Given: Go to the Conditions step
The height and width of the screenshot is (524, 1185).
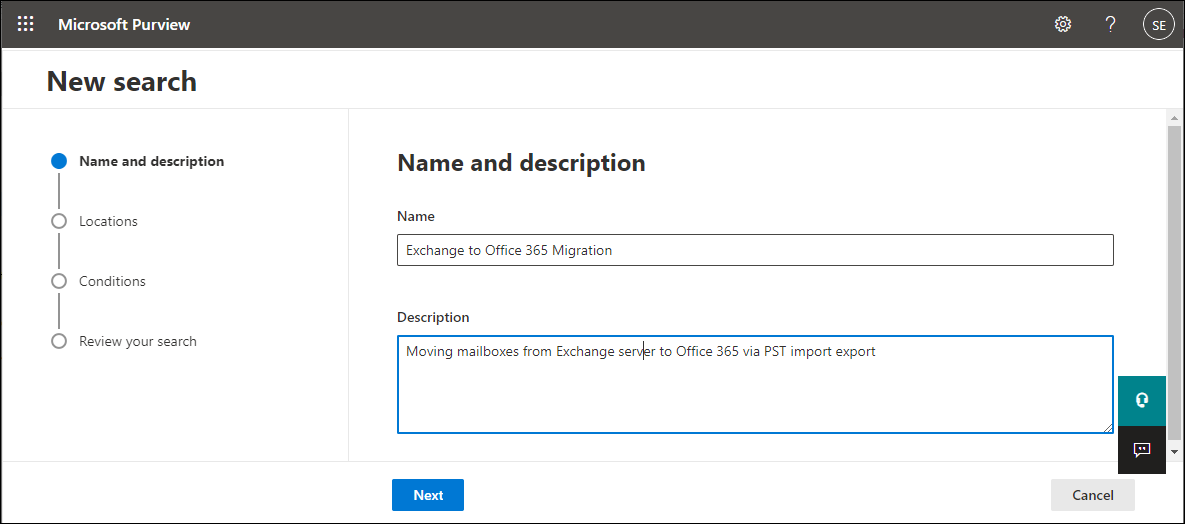Looking at the screenshot, I should coord(112,281).
